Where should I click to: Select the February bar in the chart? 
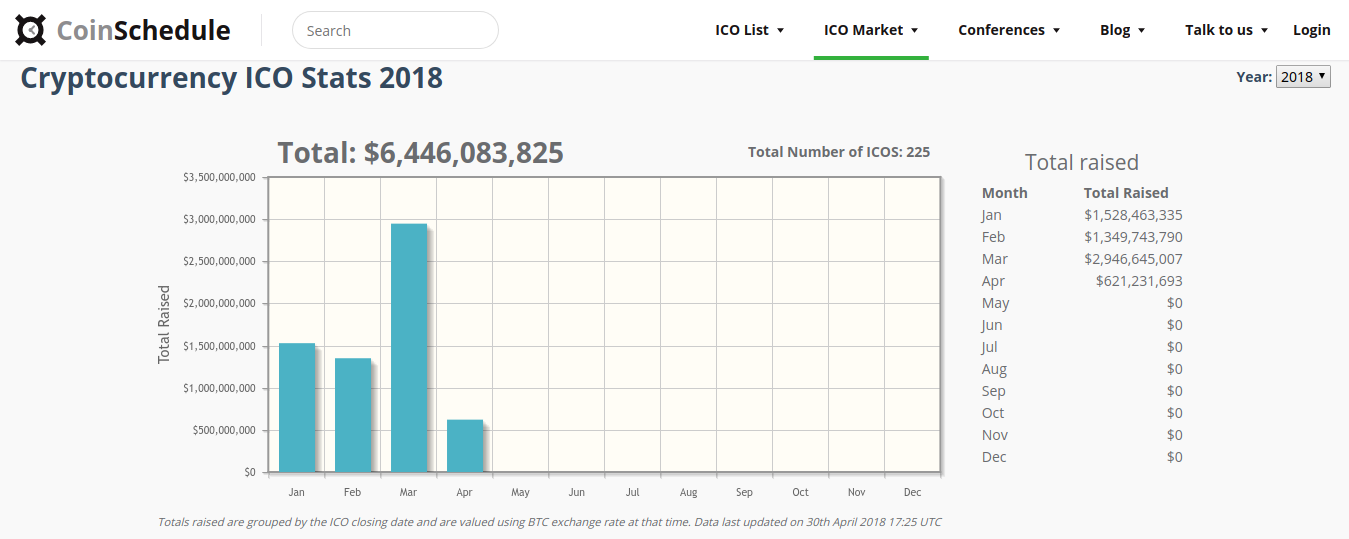point(353,415)
